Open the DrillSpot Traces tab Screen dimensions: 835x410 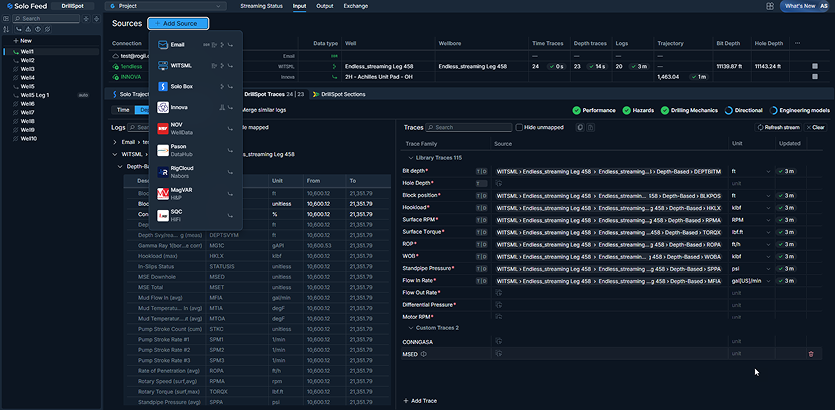point(274,94)
